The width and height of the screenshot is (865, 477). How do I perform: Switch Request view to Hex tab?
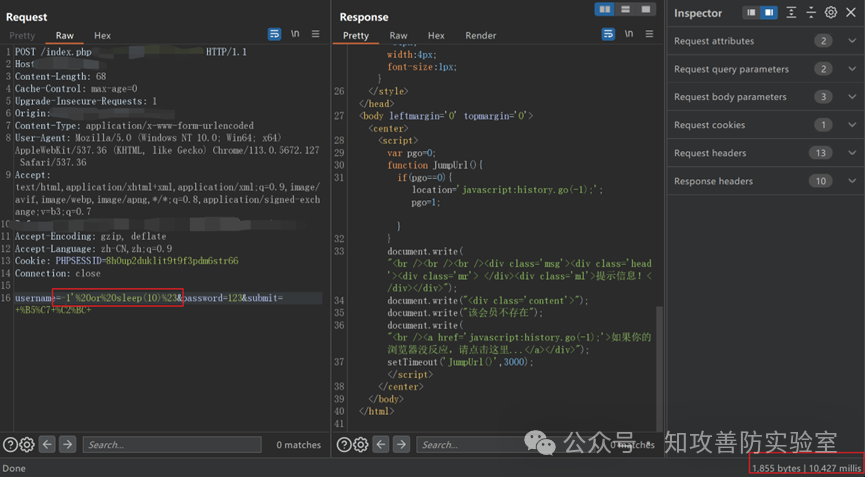102,35
